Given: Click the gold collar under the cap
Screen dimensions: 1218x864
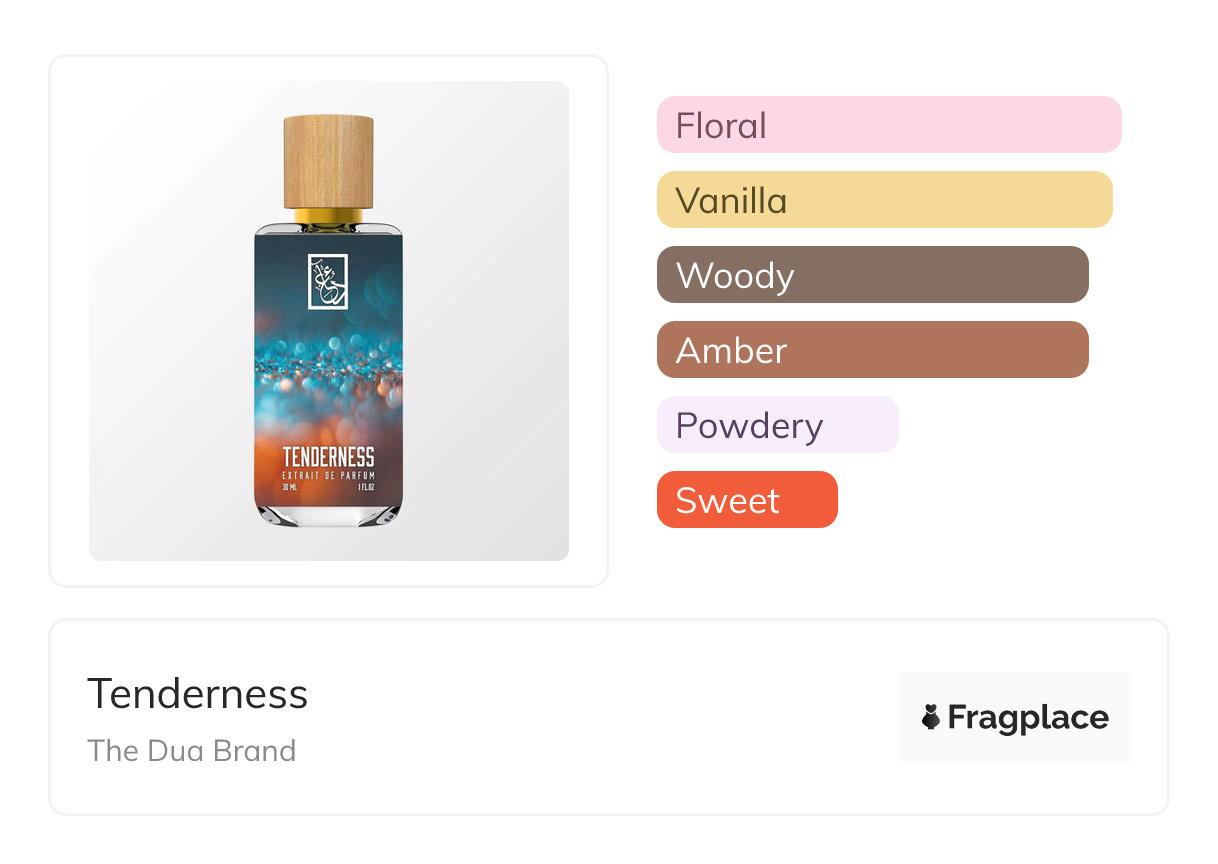Looking at the screenshot, I should (x=328, y=216).
